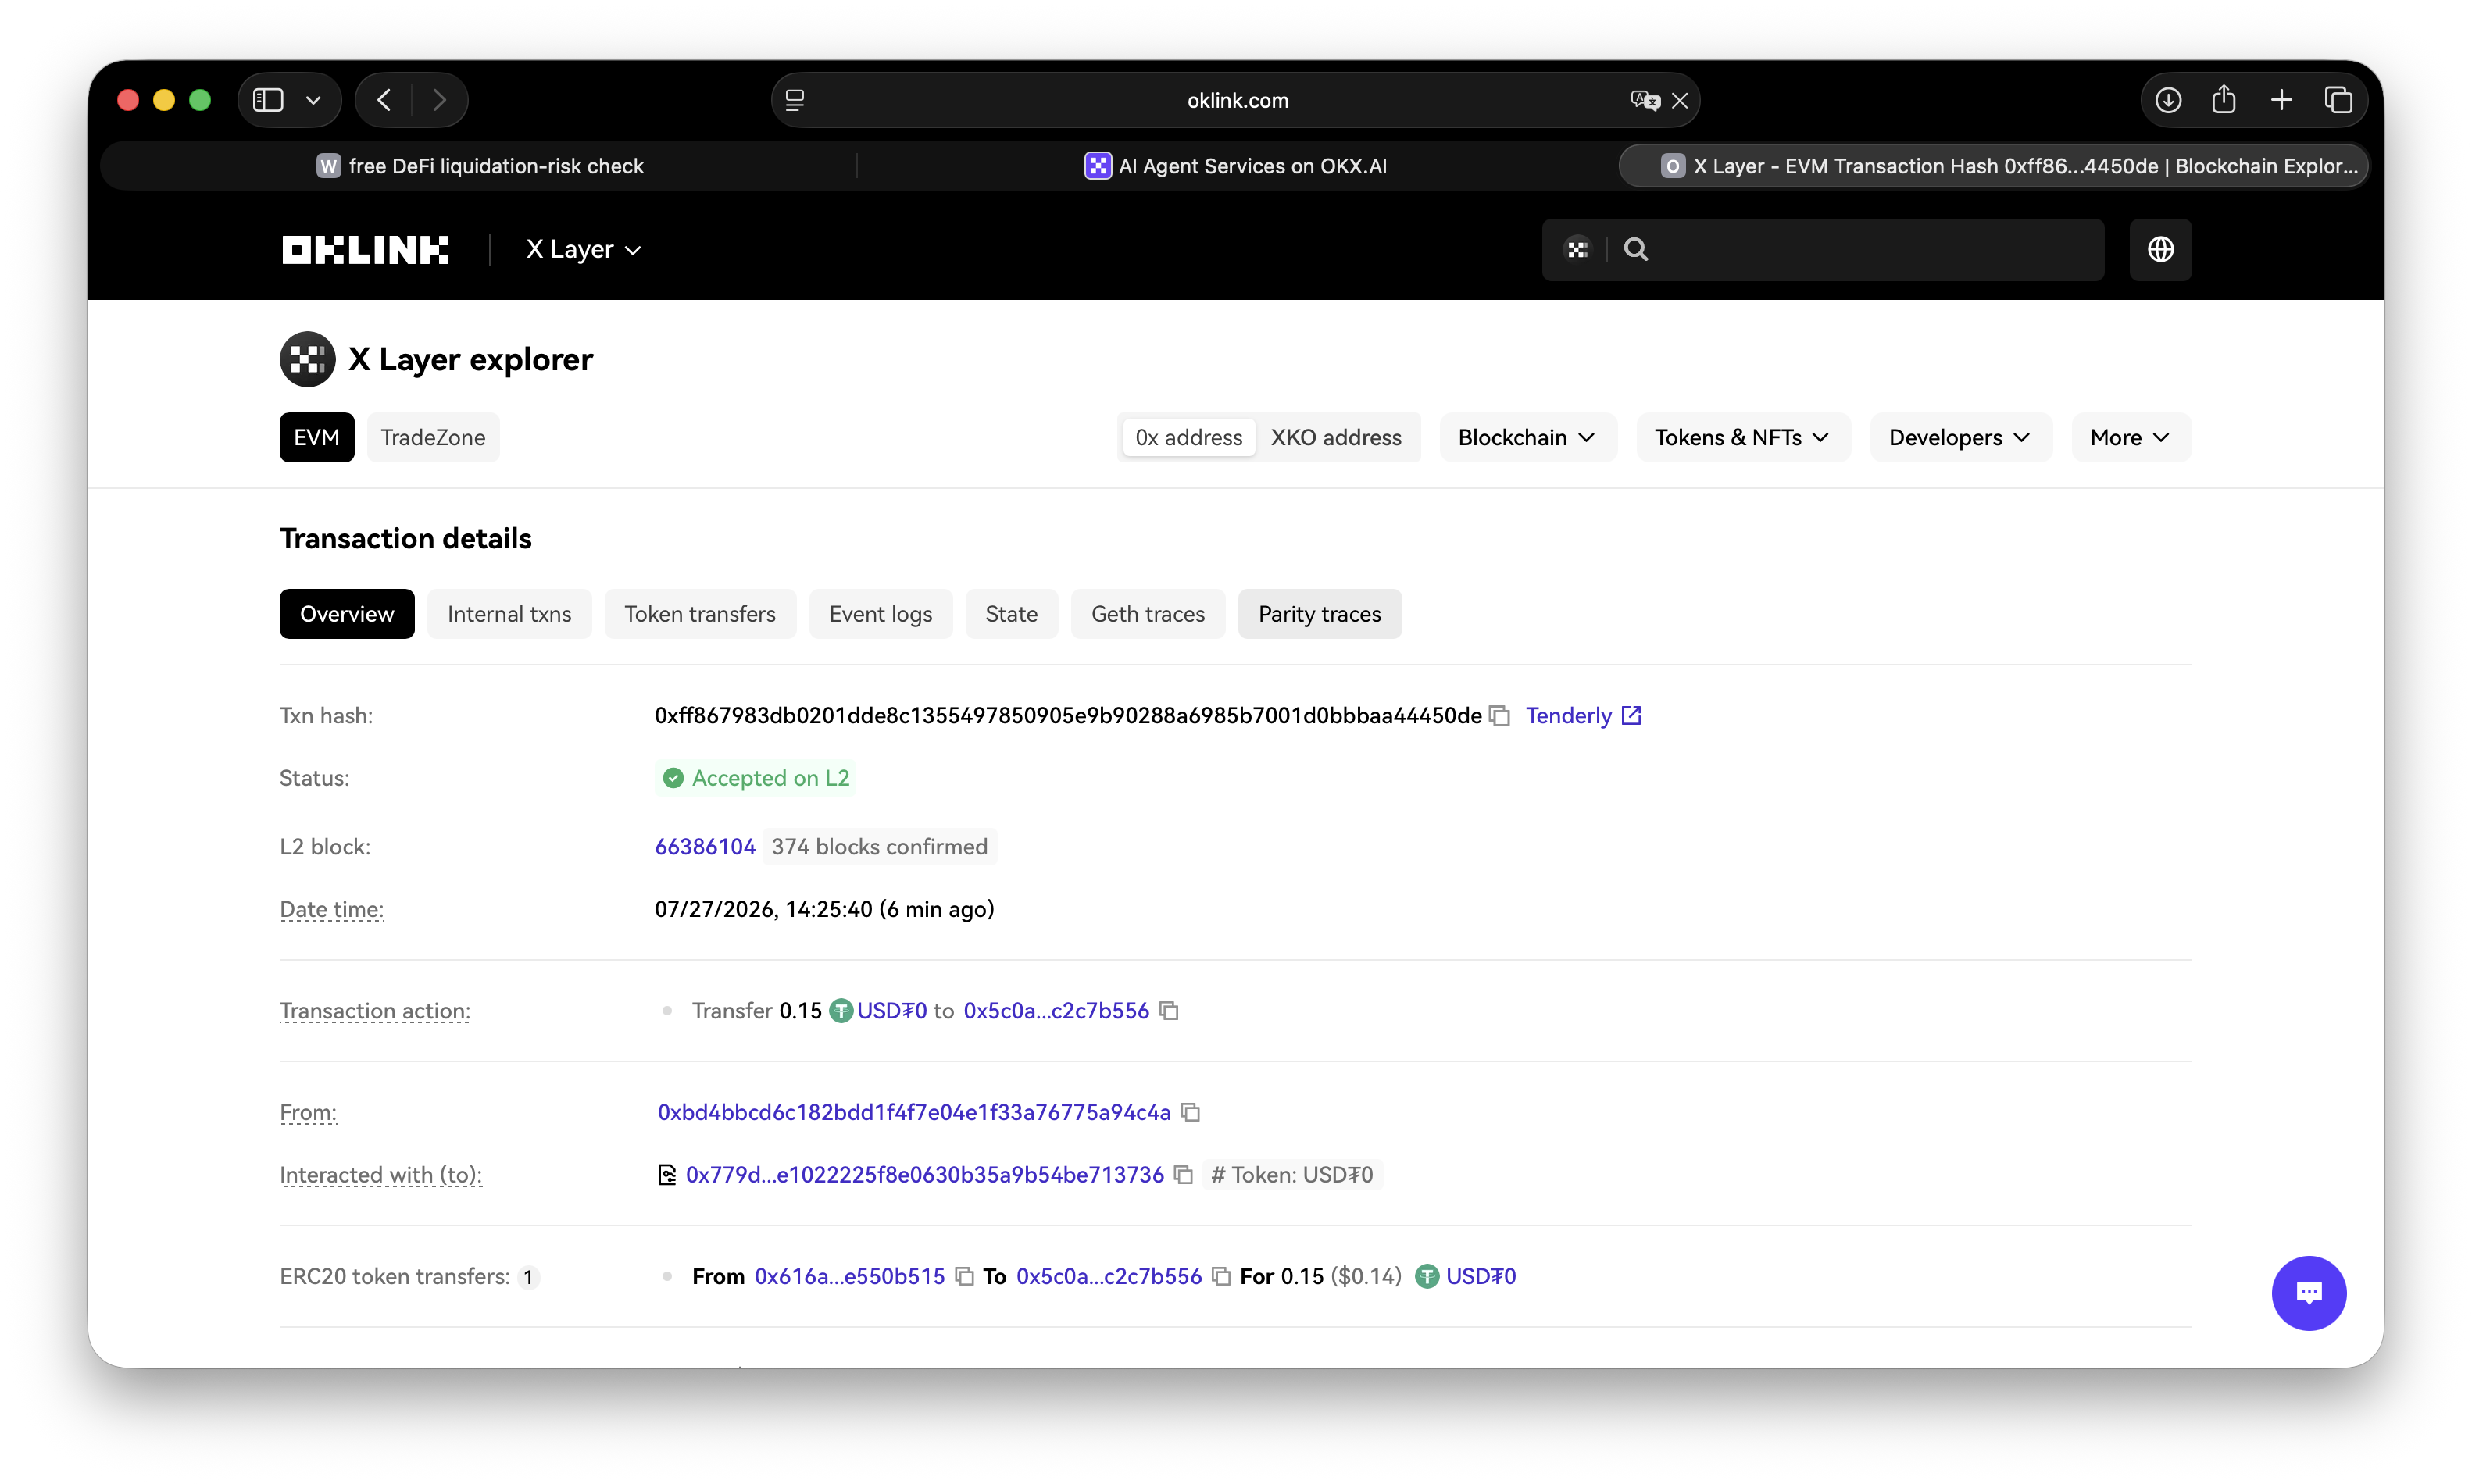The width and height of the screenshot is (2472, 1484).
Task: Open the contract address 0x779d...
Action: click(x=925, y=1175)
